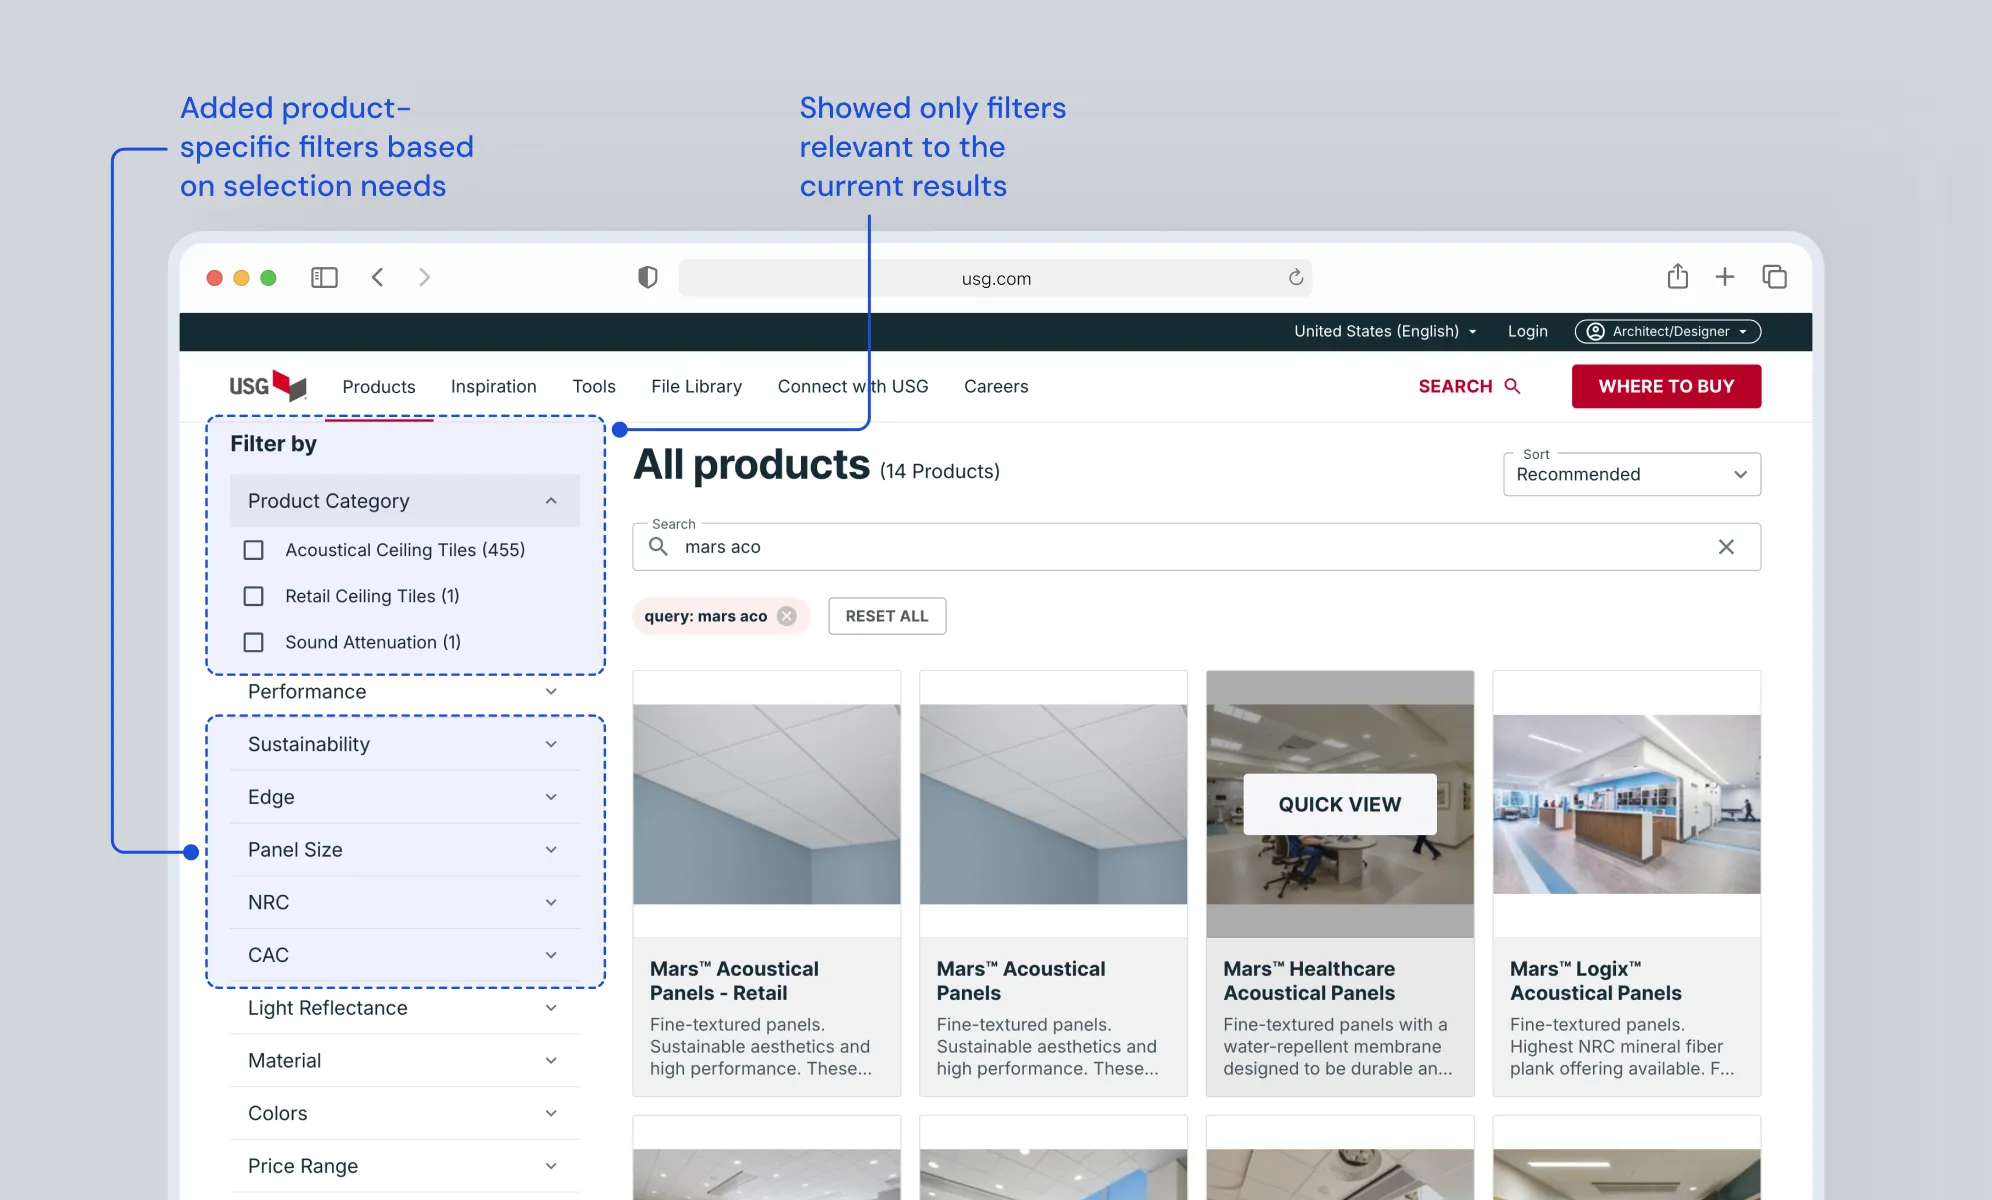Viewport: 1992px width, 1200px height.
Task: Expand the NRC filter
Action: coord(404,902)
